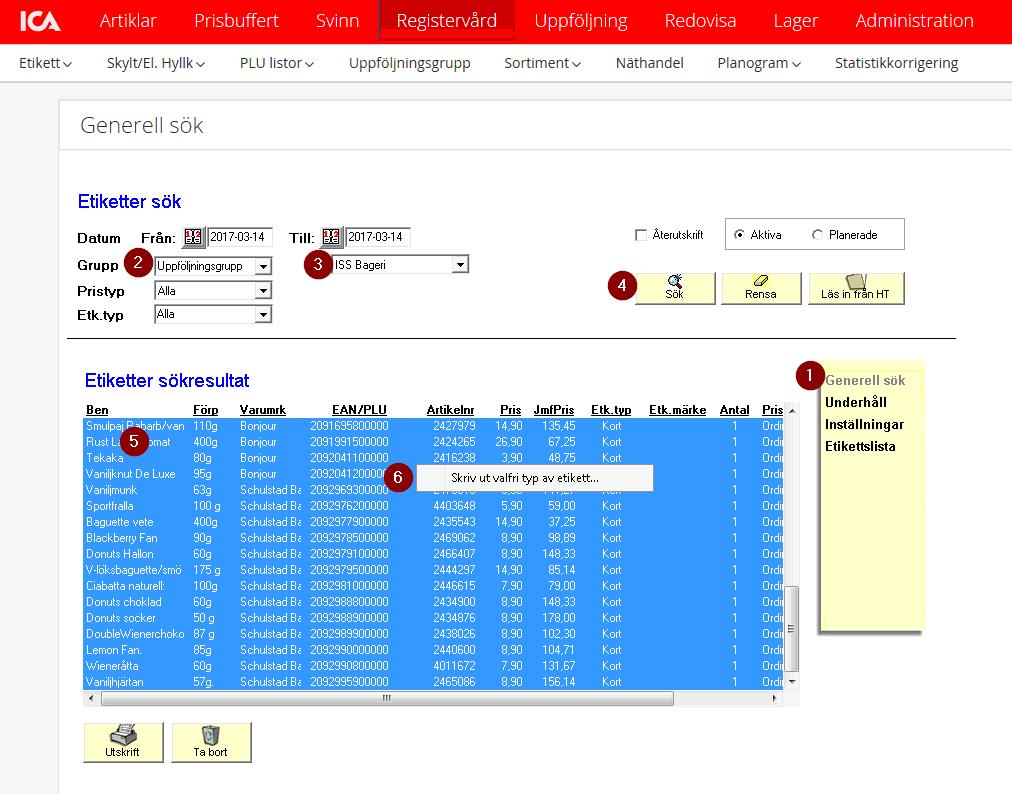Sort by the JmfPris column header

coord(554,410)
